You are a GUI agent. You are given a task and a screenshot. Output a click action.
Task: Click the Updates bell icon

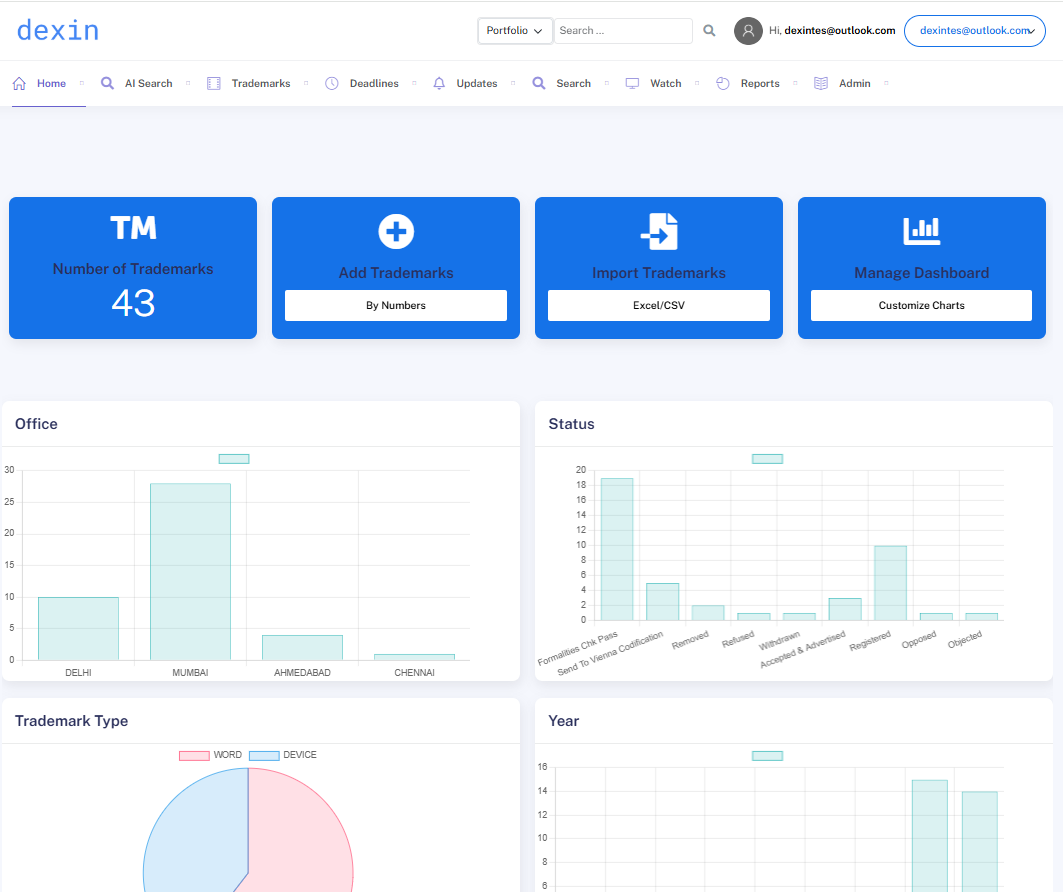(x=439, y=83)
